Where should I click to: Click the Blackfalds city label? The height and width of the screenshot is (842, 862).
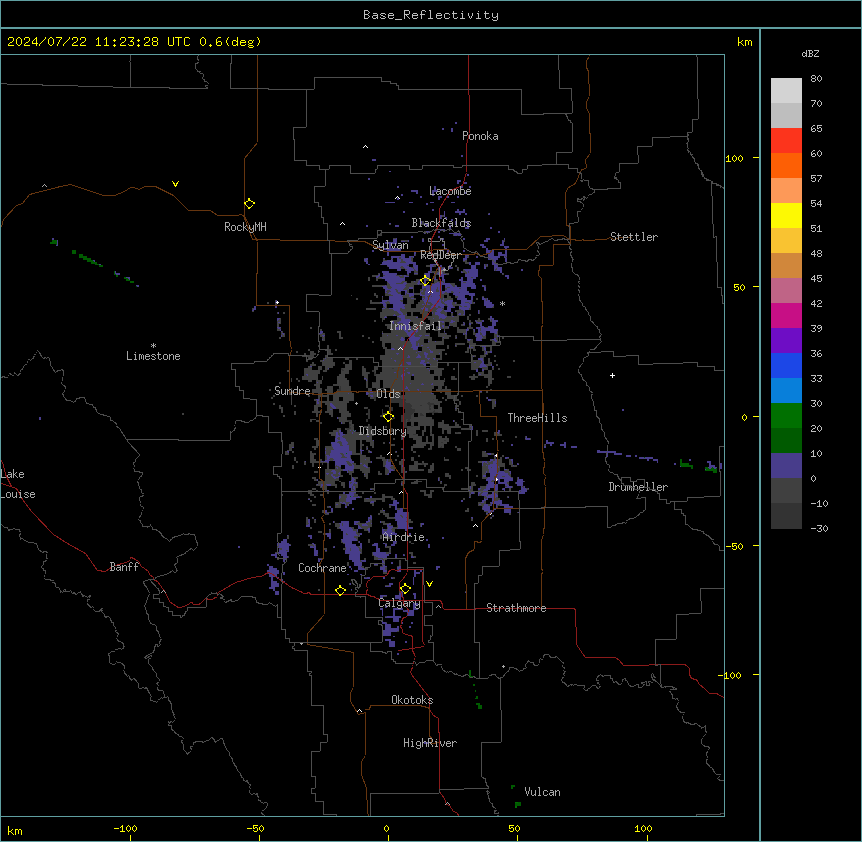coord(441,223)
